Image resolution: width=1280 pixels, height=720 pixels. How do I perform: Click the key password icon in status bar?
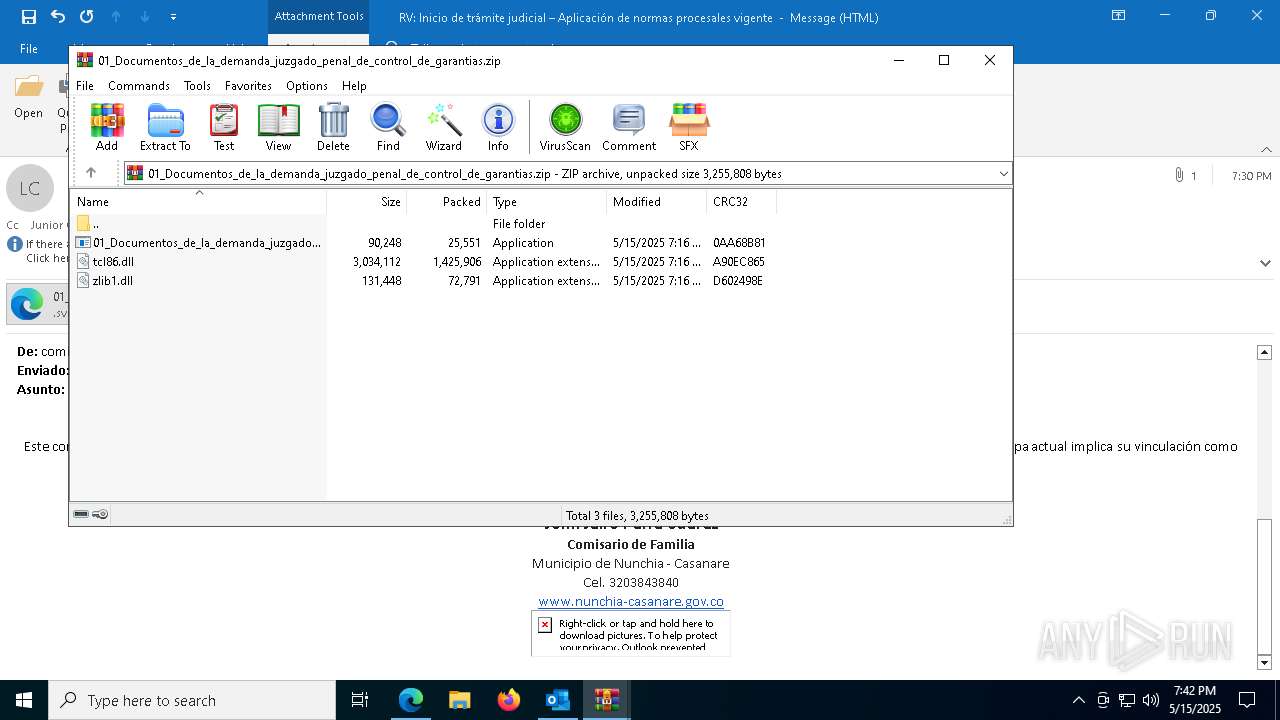click(100, 514)
